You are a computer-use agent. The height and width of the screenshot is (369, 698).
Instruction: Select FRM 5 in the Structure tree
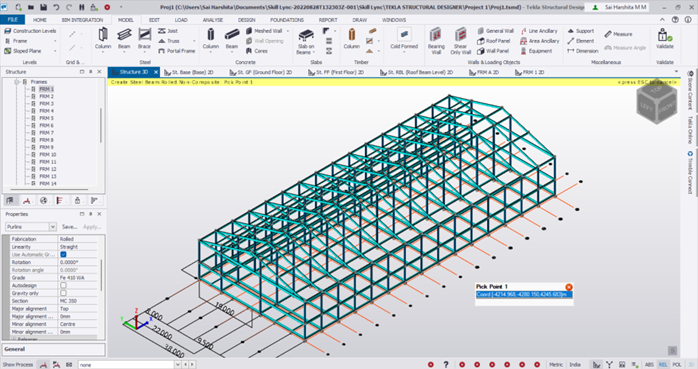tap(46, 118)
